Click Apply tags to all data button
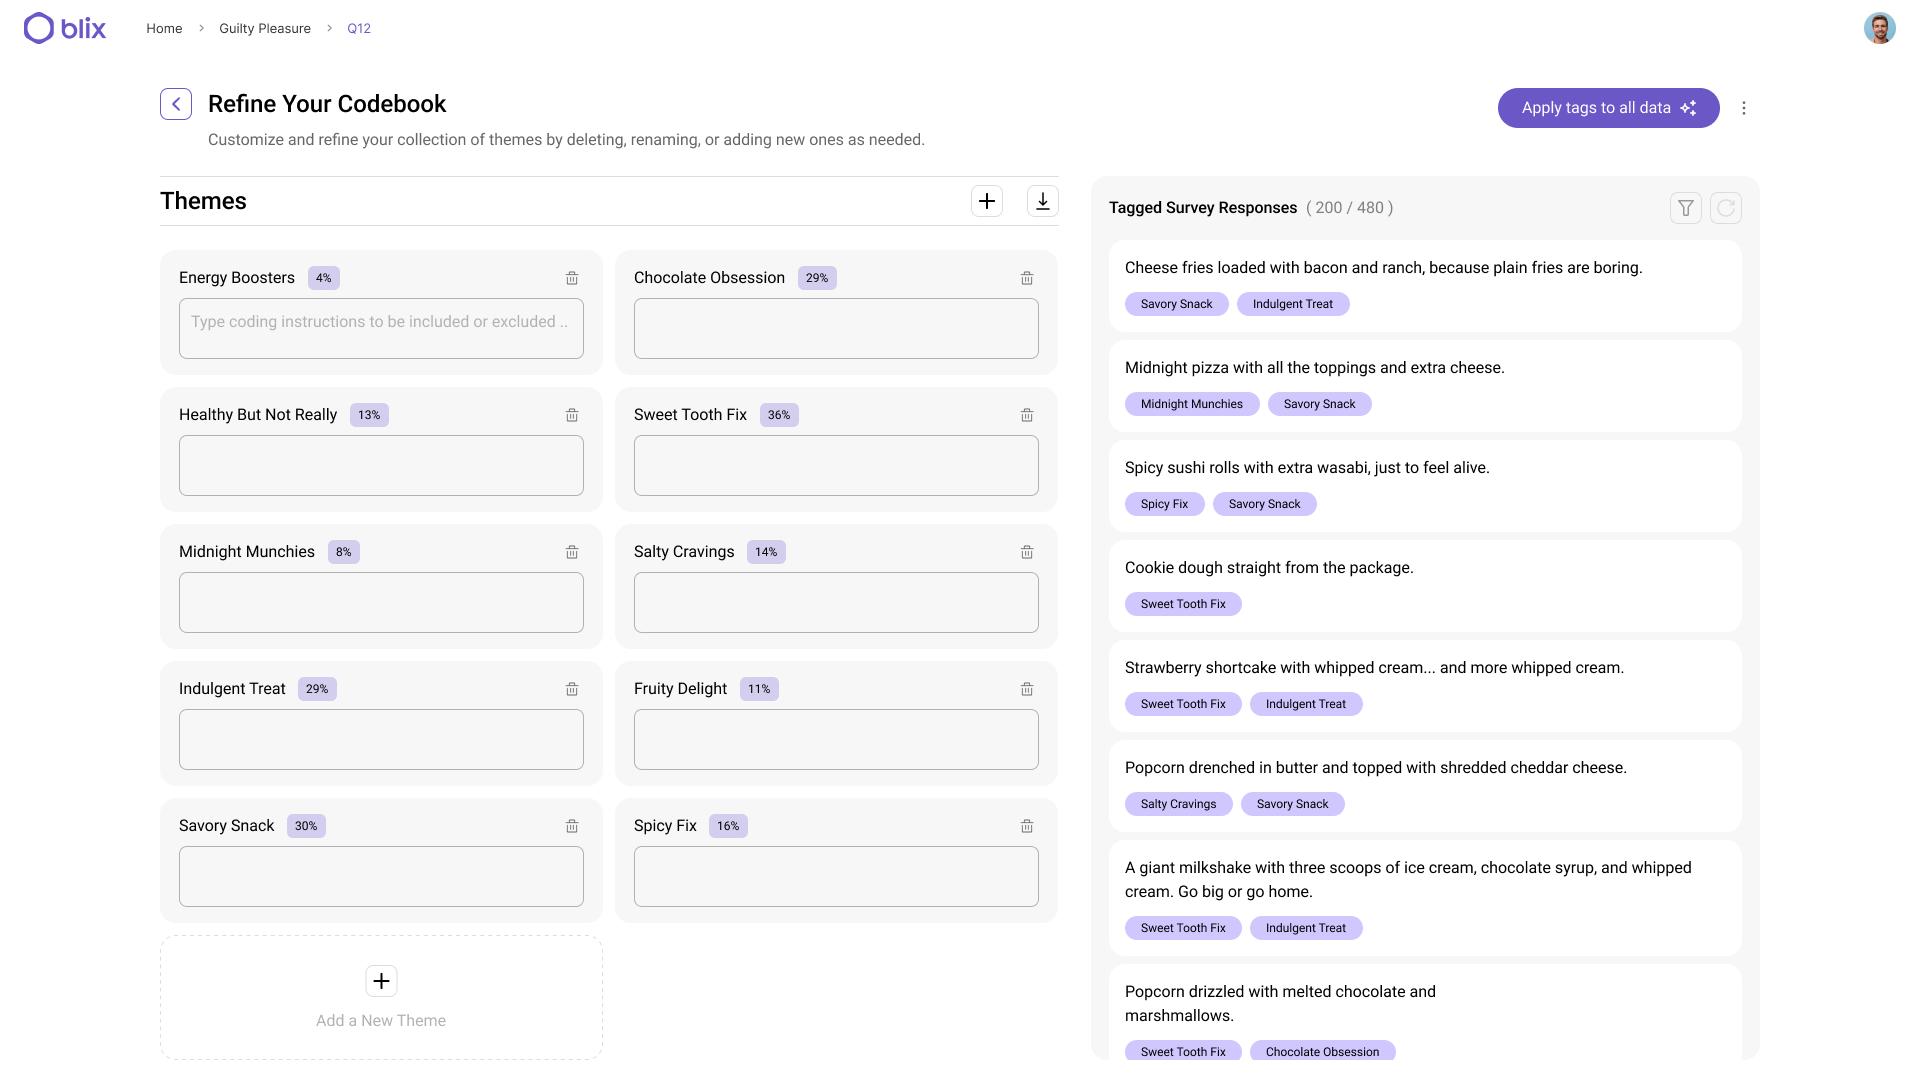This screenshot has width=1920, height=1080. point(1608,108)
